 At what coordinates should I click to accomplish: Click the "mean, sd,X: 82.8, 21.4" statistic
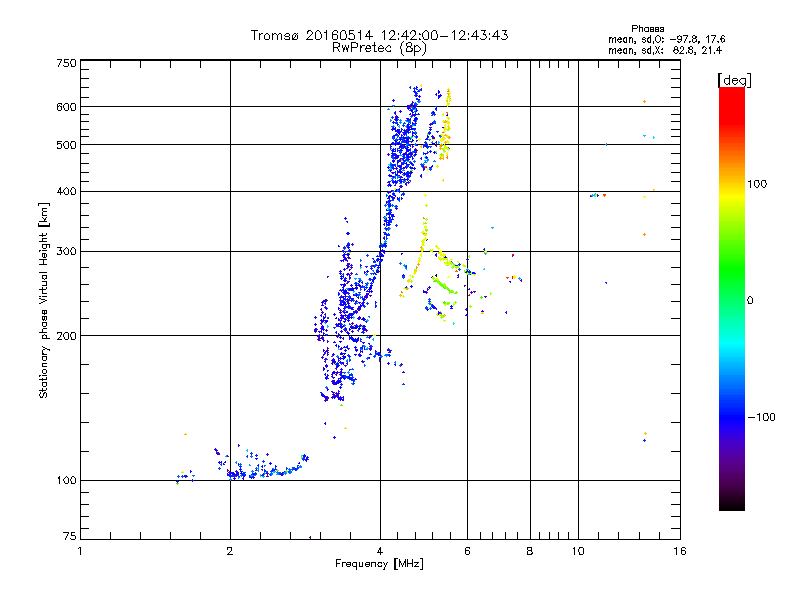click(665, 50)
